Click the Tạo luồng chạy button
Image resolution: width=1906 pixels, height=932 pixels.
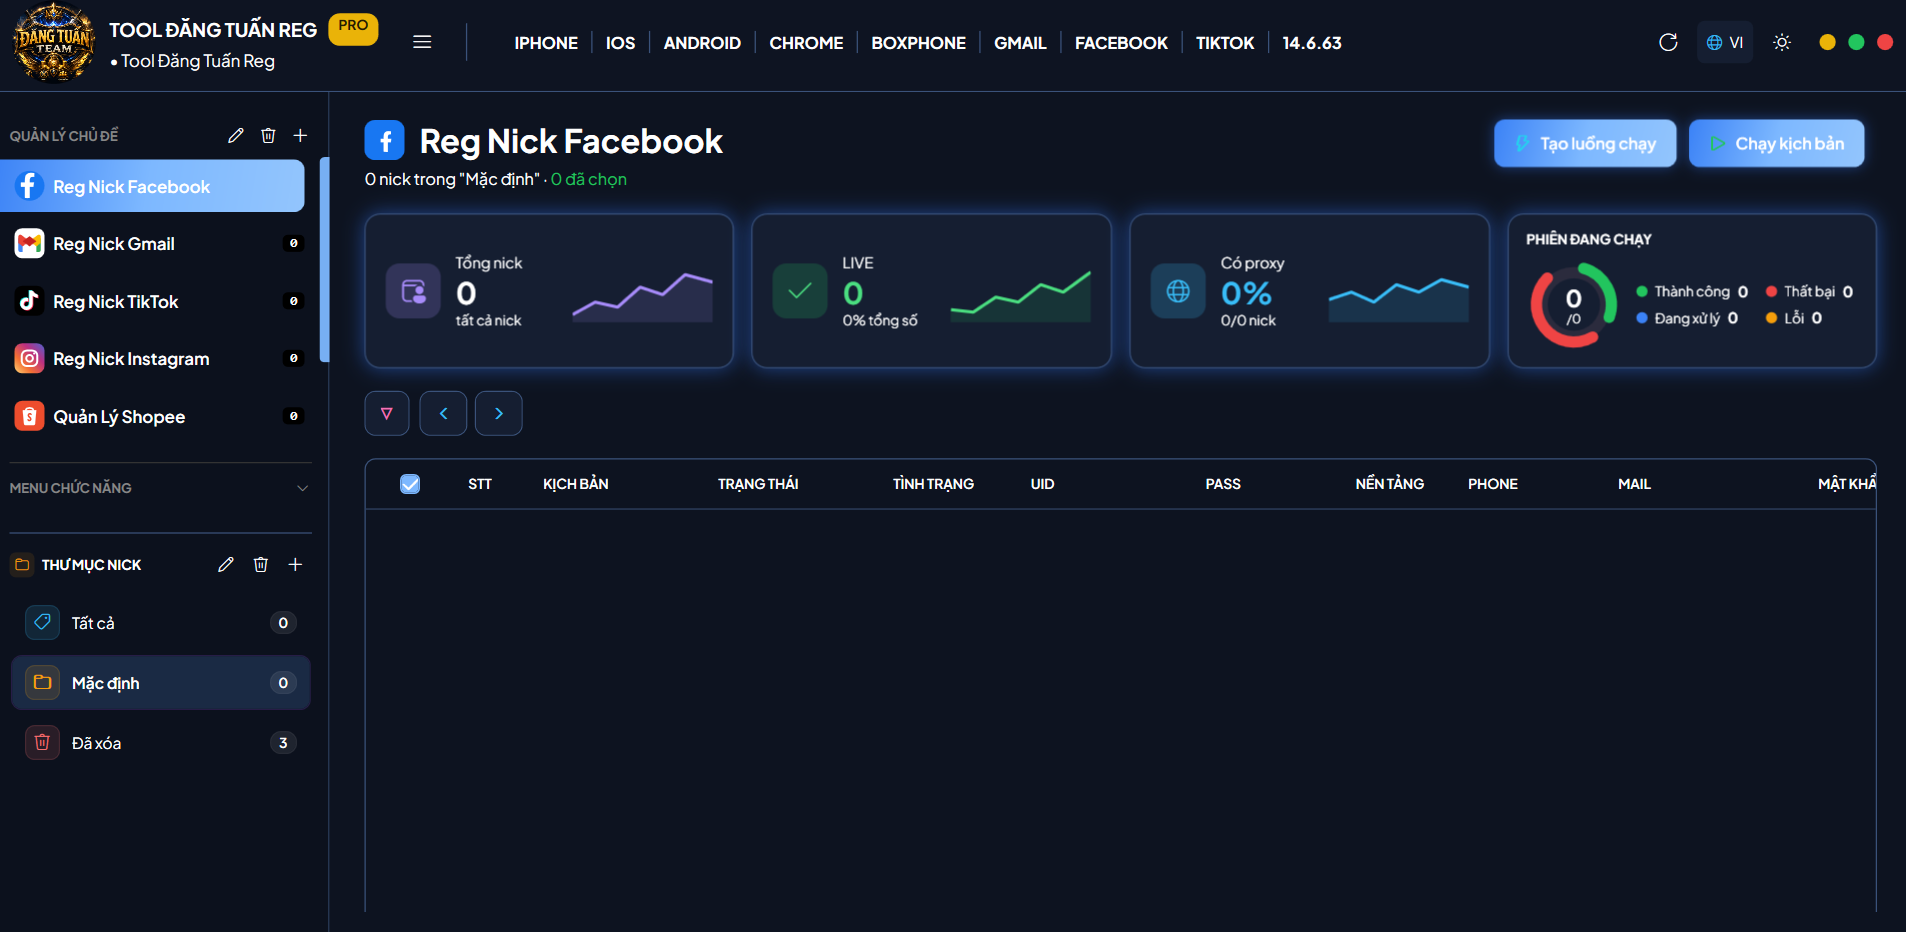coord(1585,143)
